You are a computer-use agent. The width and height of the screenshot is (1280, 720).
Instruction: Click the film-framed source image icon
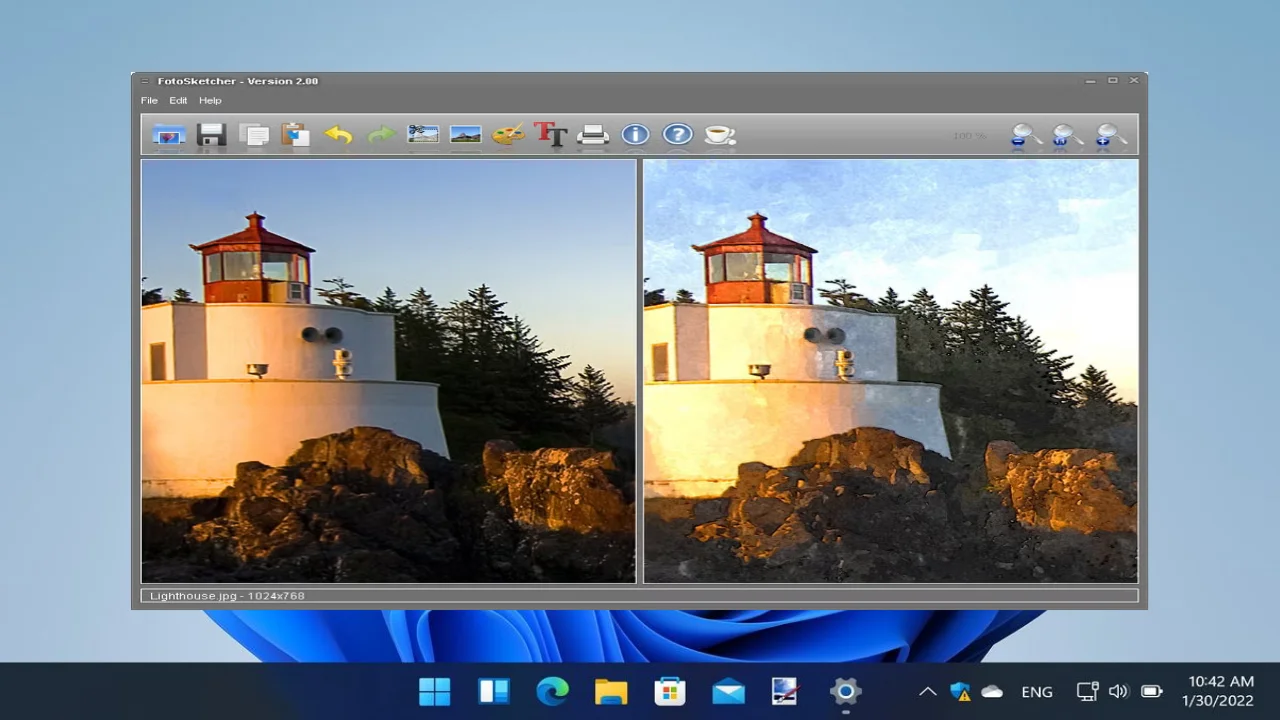tap(424, 134)
